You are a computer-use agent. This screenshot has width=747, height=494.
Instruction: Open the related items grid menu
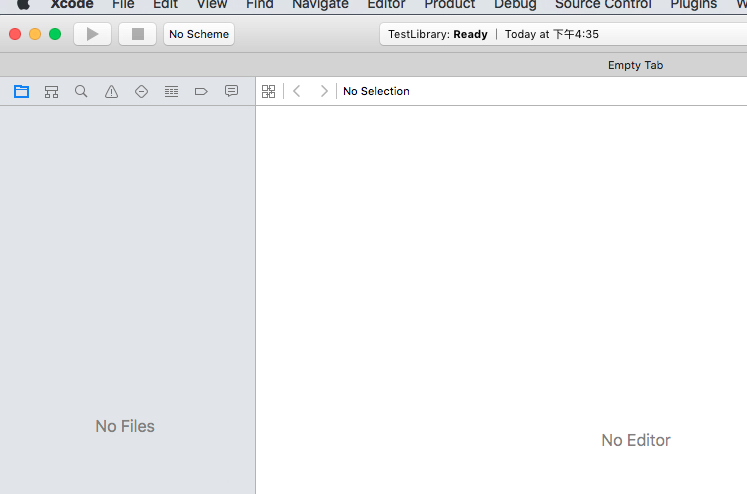268,91
